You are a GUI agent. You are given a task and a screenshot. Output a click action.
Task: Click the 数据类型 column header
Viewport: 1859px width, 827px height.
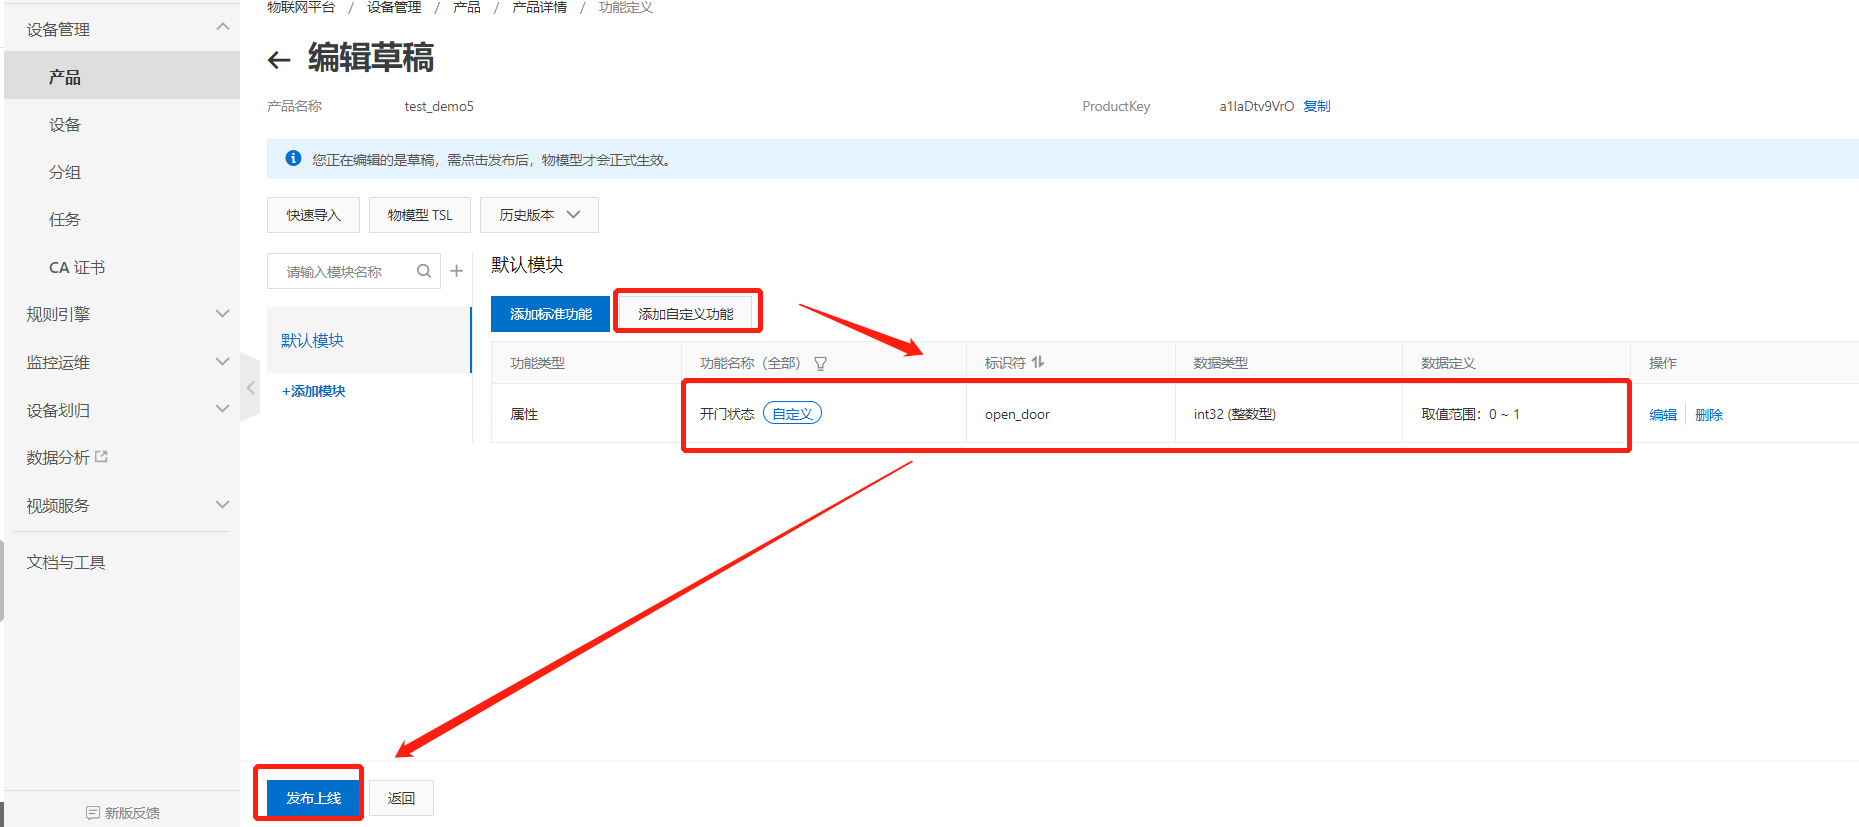(1220, 363)
